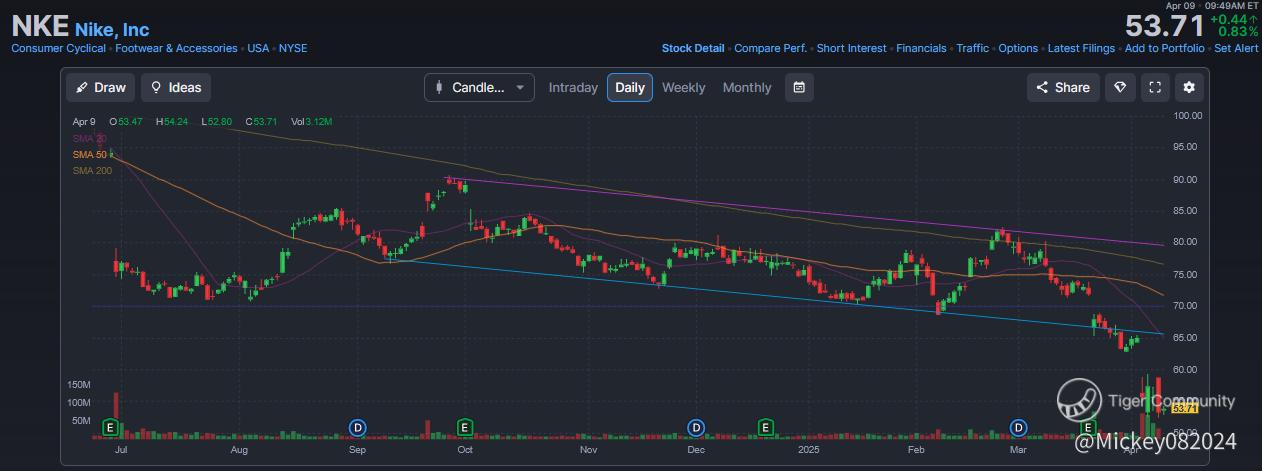Open the NYSE exchange link
The height and width of the screenshot is (471, 1262).
click(293, 48)
